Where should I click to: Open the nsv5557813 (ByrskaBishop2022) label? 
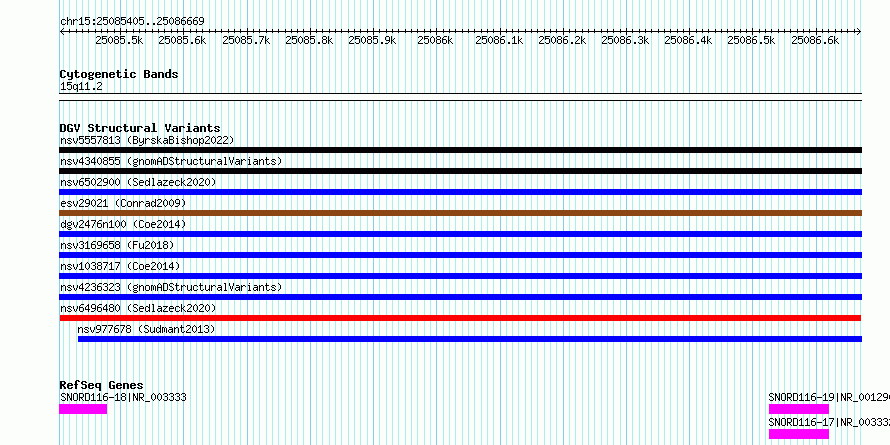147,140
